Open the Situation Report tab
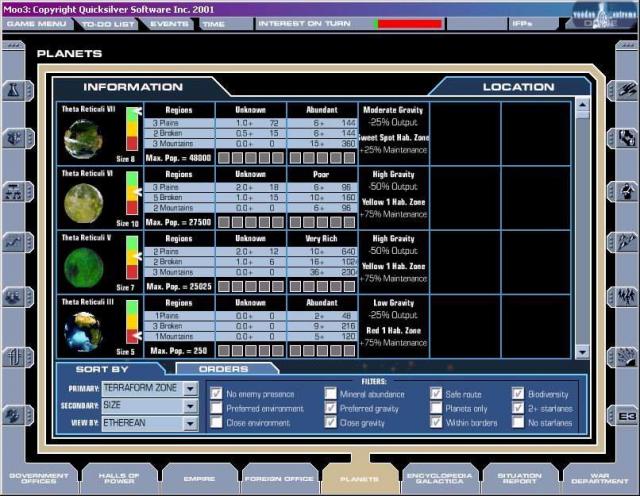The width and height of the screenshot is (640, 496). click(519, 478)
